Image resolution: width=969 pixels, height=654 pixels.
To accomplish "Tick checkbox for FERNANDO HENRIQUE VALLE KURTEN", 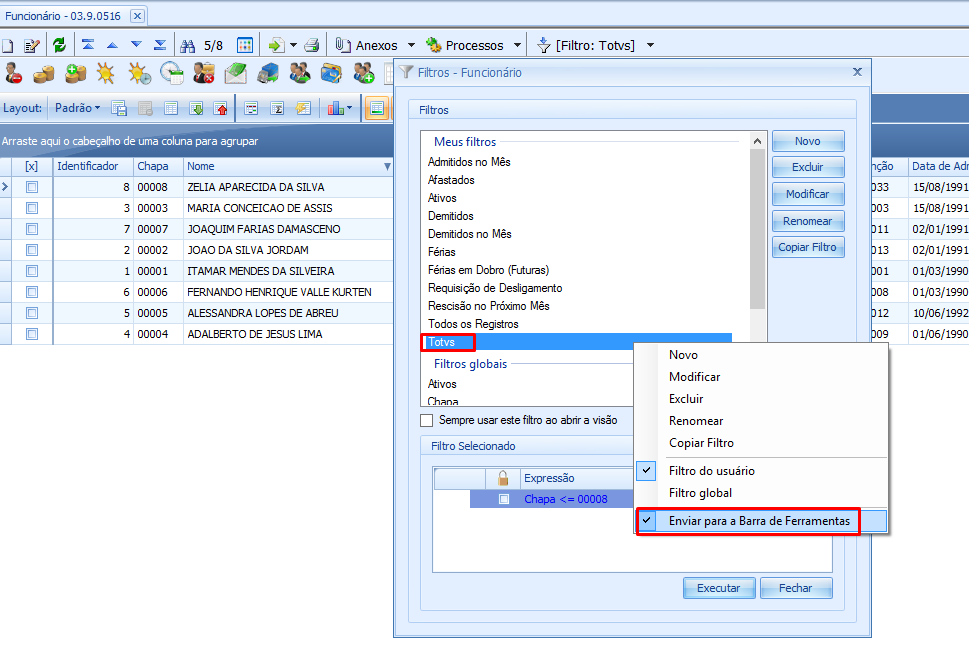I will click(x=32, y=292).
